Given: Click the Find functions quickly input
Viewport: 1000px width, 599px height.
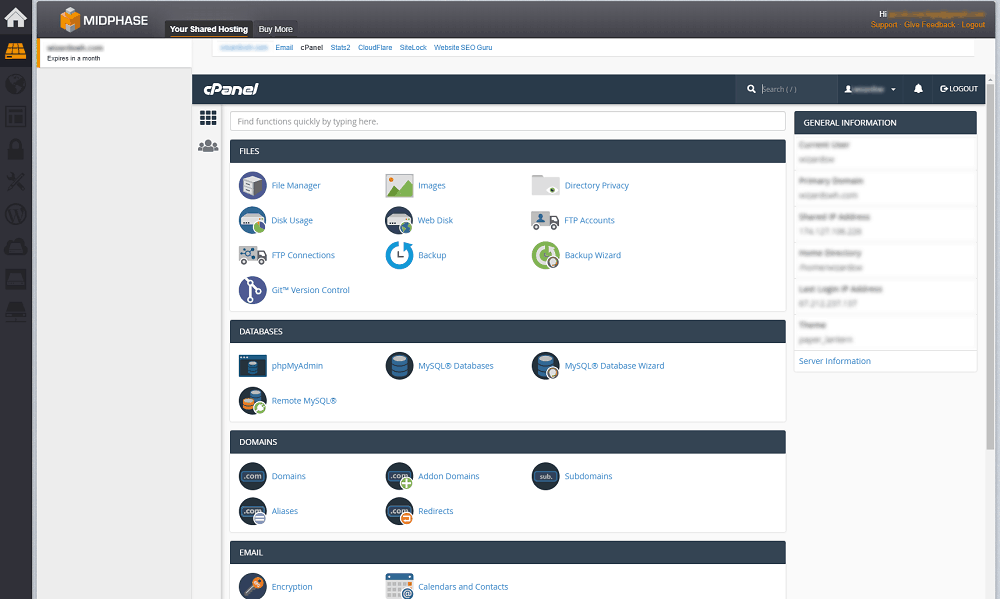Looking at the screenshot, I should point(508,121).
